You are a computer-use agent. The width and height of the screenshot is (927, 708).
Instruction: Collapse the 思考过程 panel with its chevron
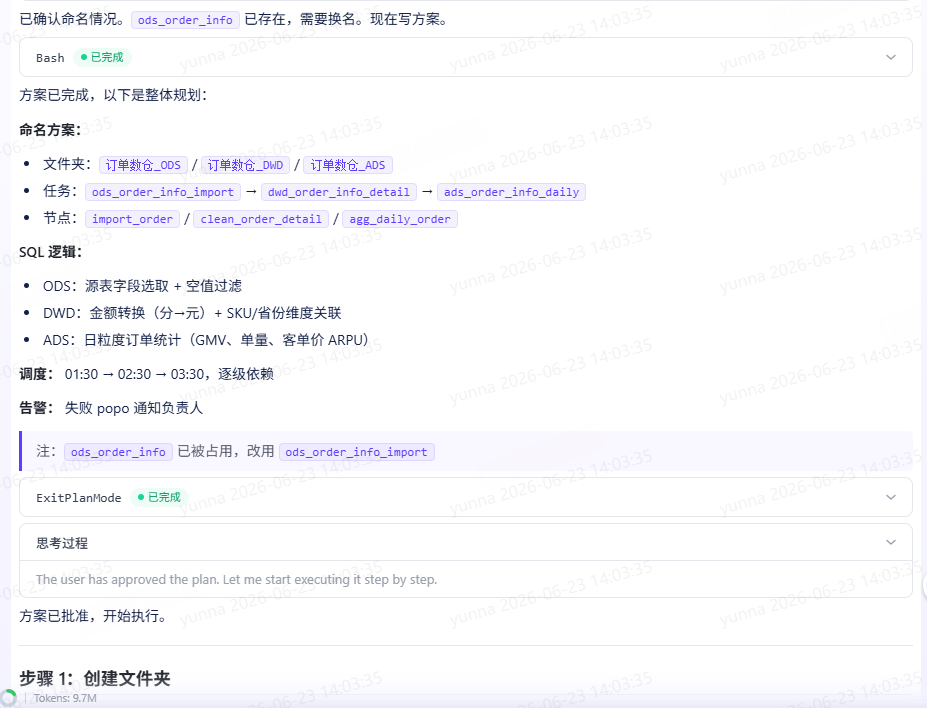891,542
